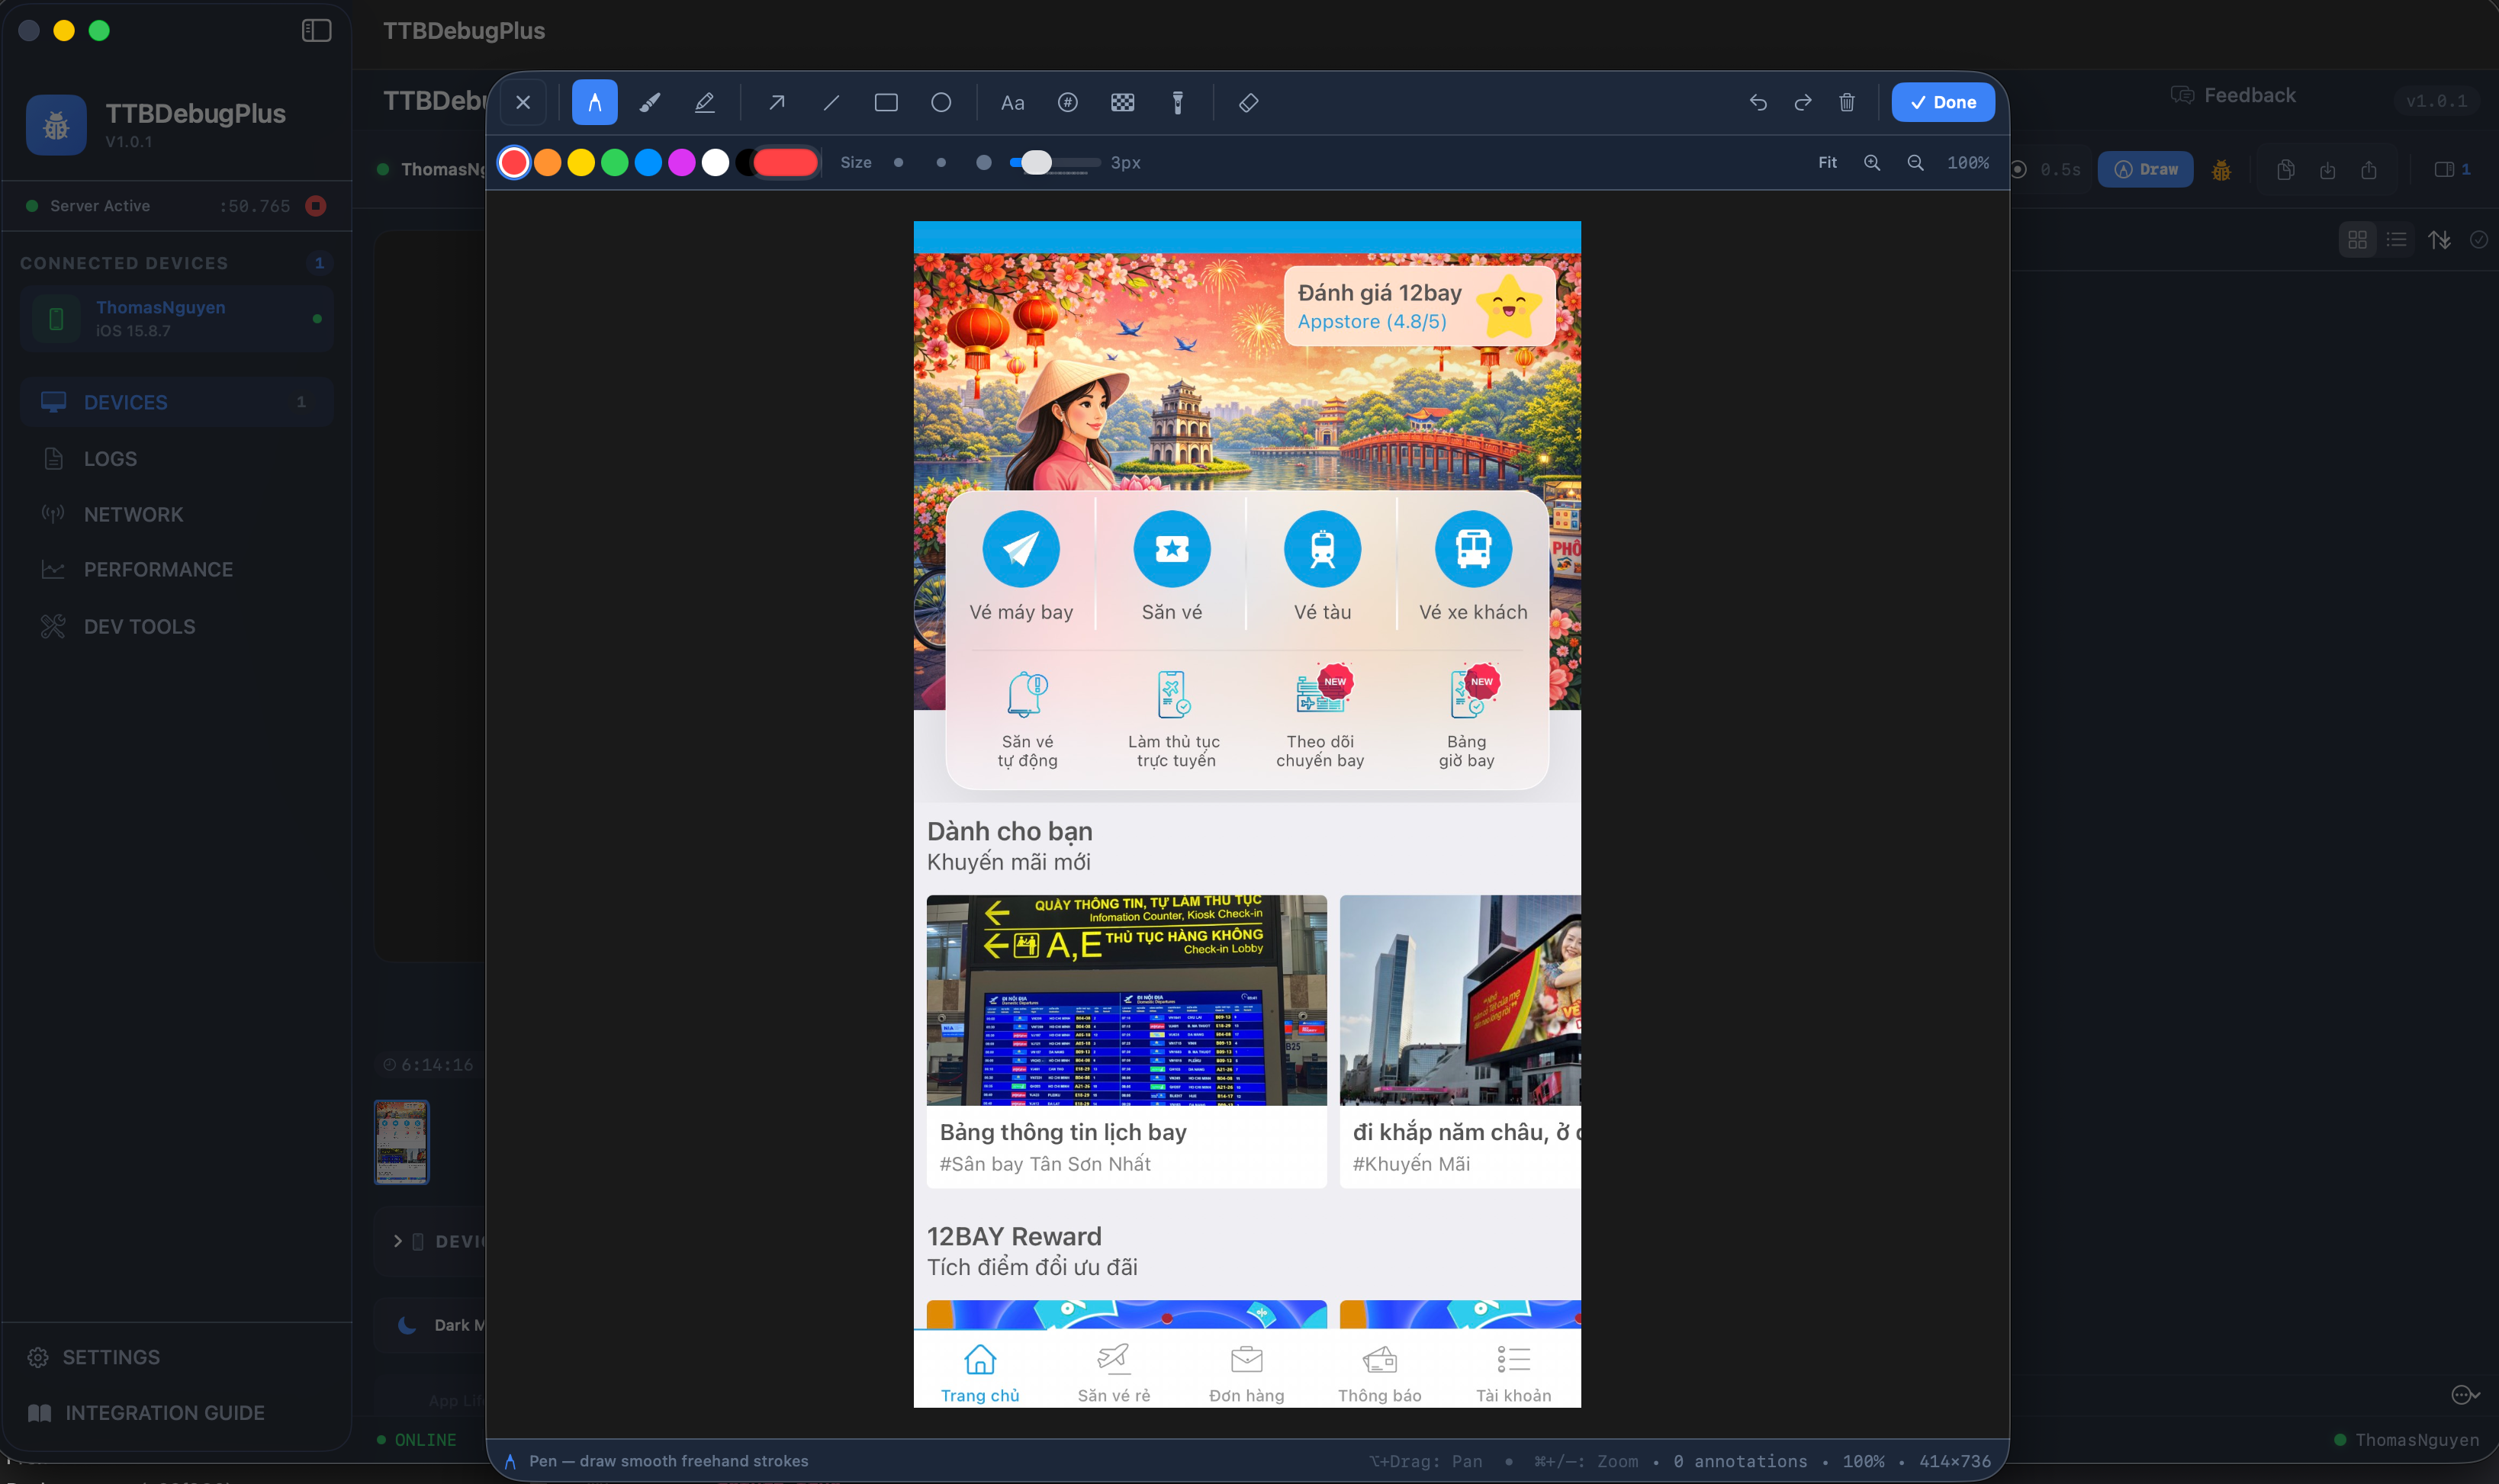Open the screenshot thumbnail in the sidebar

point(401,1141)
